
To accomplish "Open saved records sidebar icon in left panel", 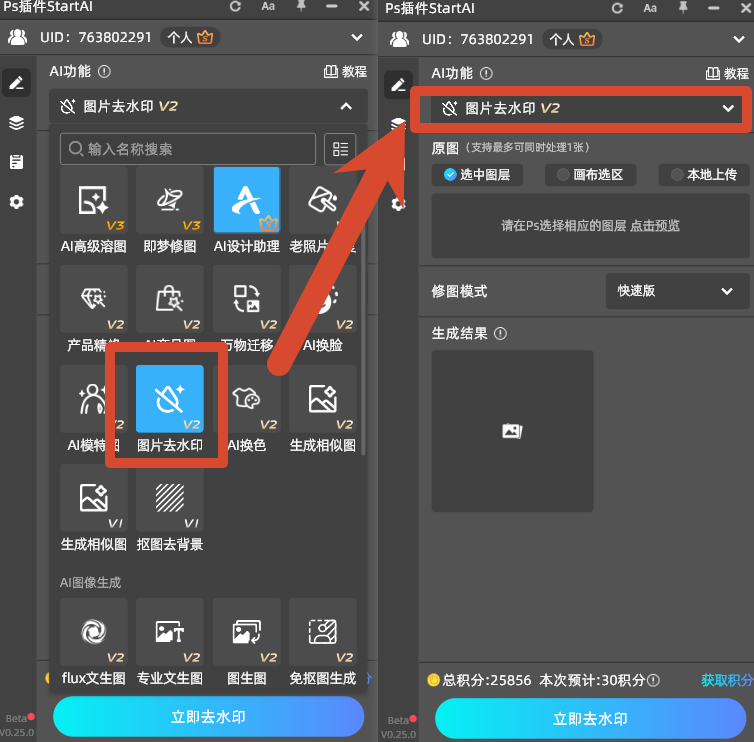I will (x=16, y=162).
